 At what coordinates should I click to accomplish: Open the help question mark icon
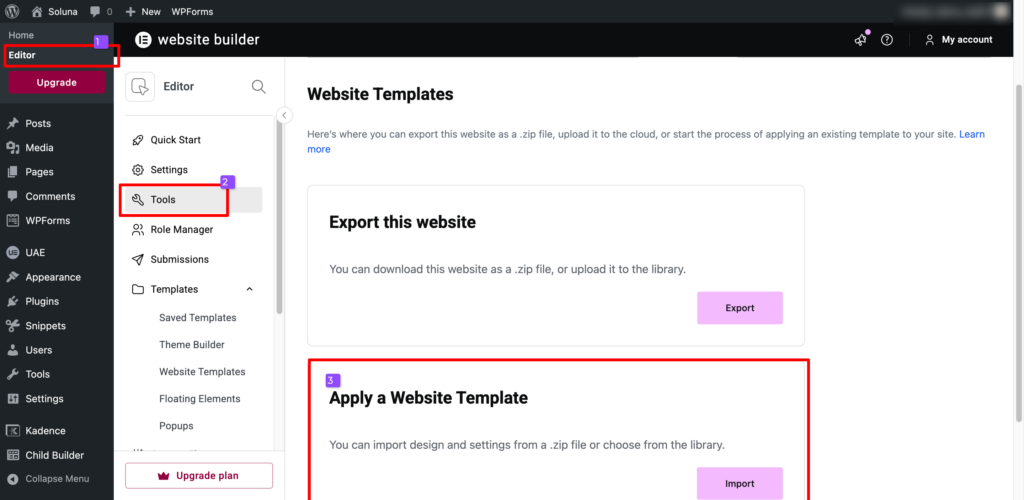(886, 40)
